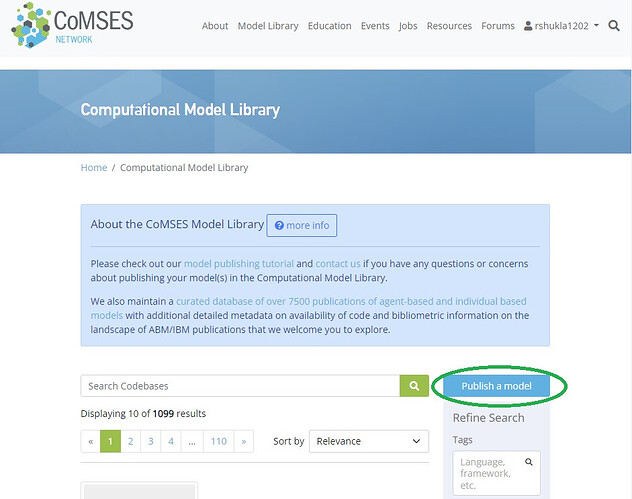Open the Jobs menu item
Viewport: 632px width, 499px height.
pyautogui.click(x=408, y=26)
